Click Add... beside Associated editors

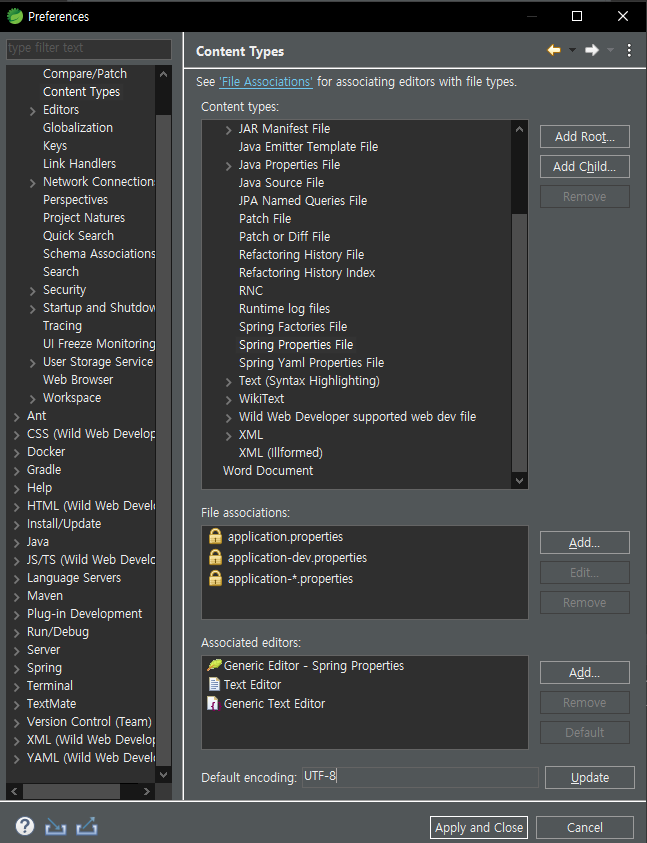pyautogui.click(x=585, y=673)
